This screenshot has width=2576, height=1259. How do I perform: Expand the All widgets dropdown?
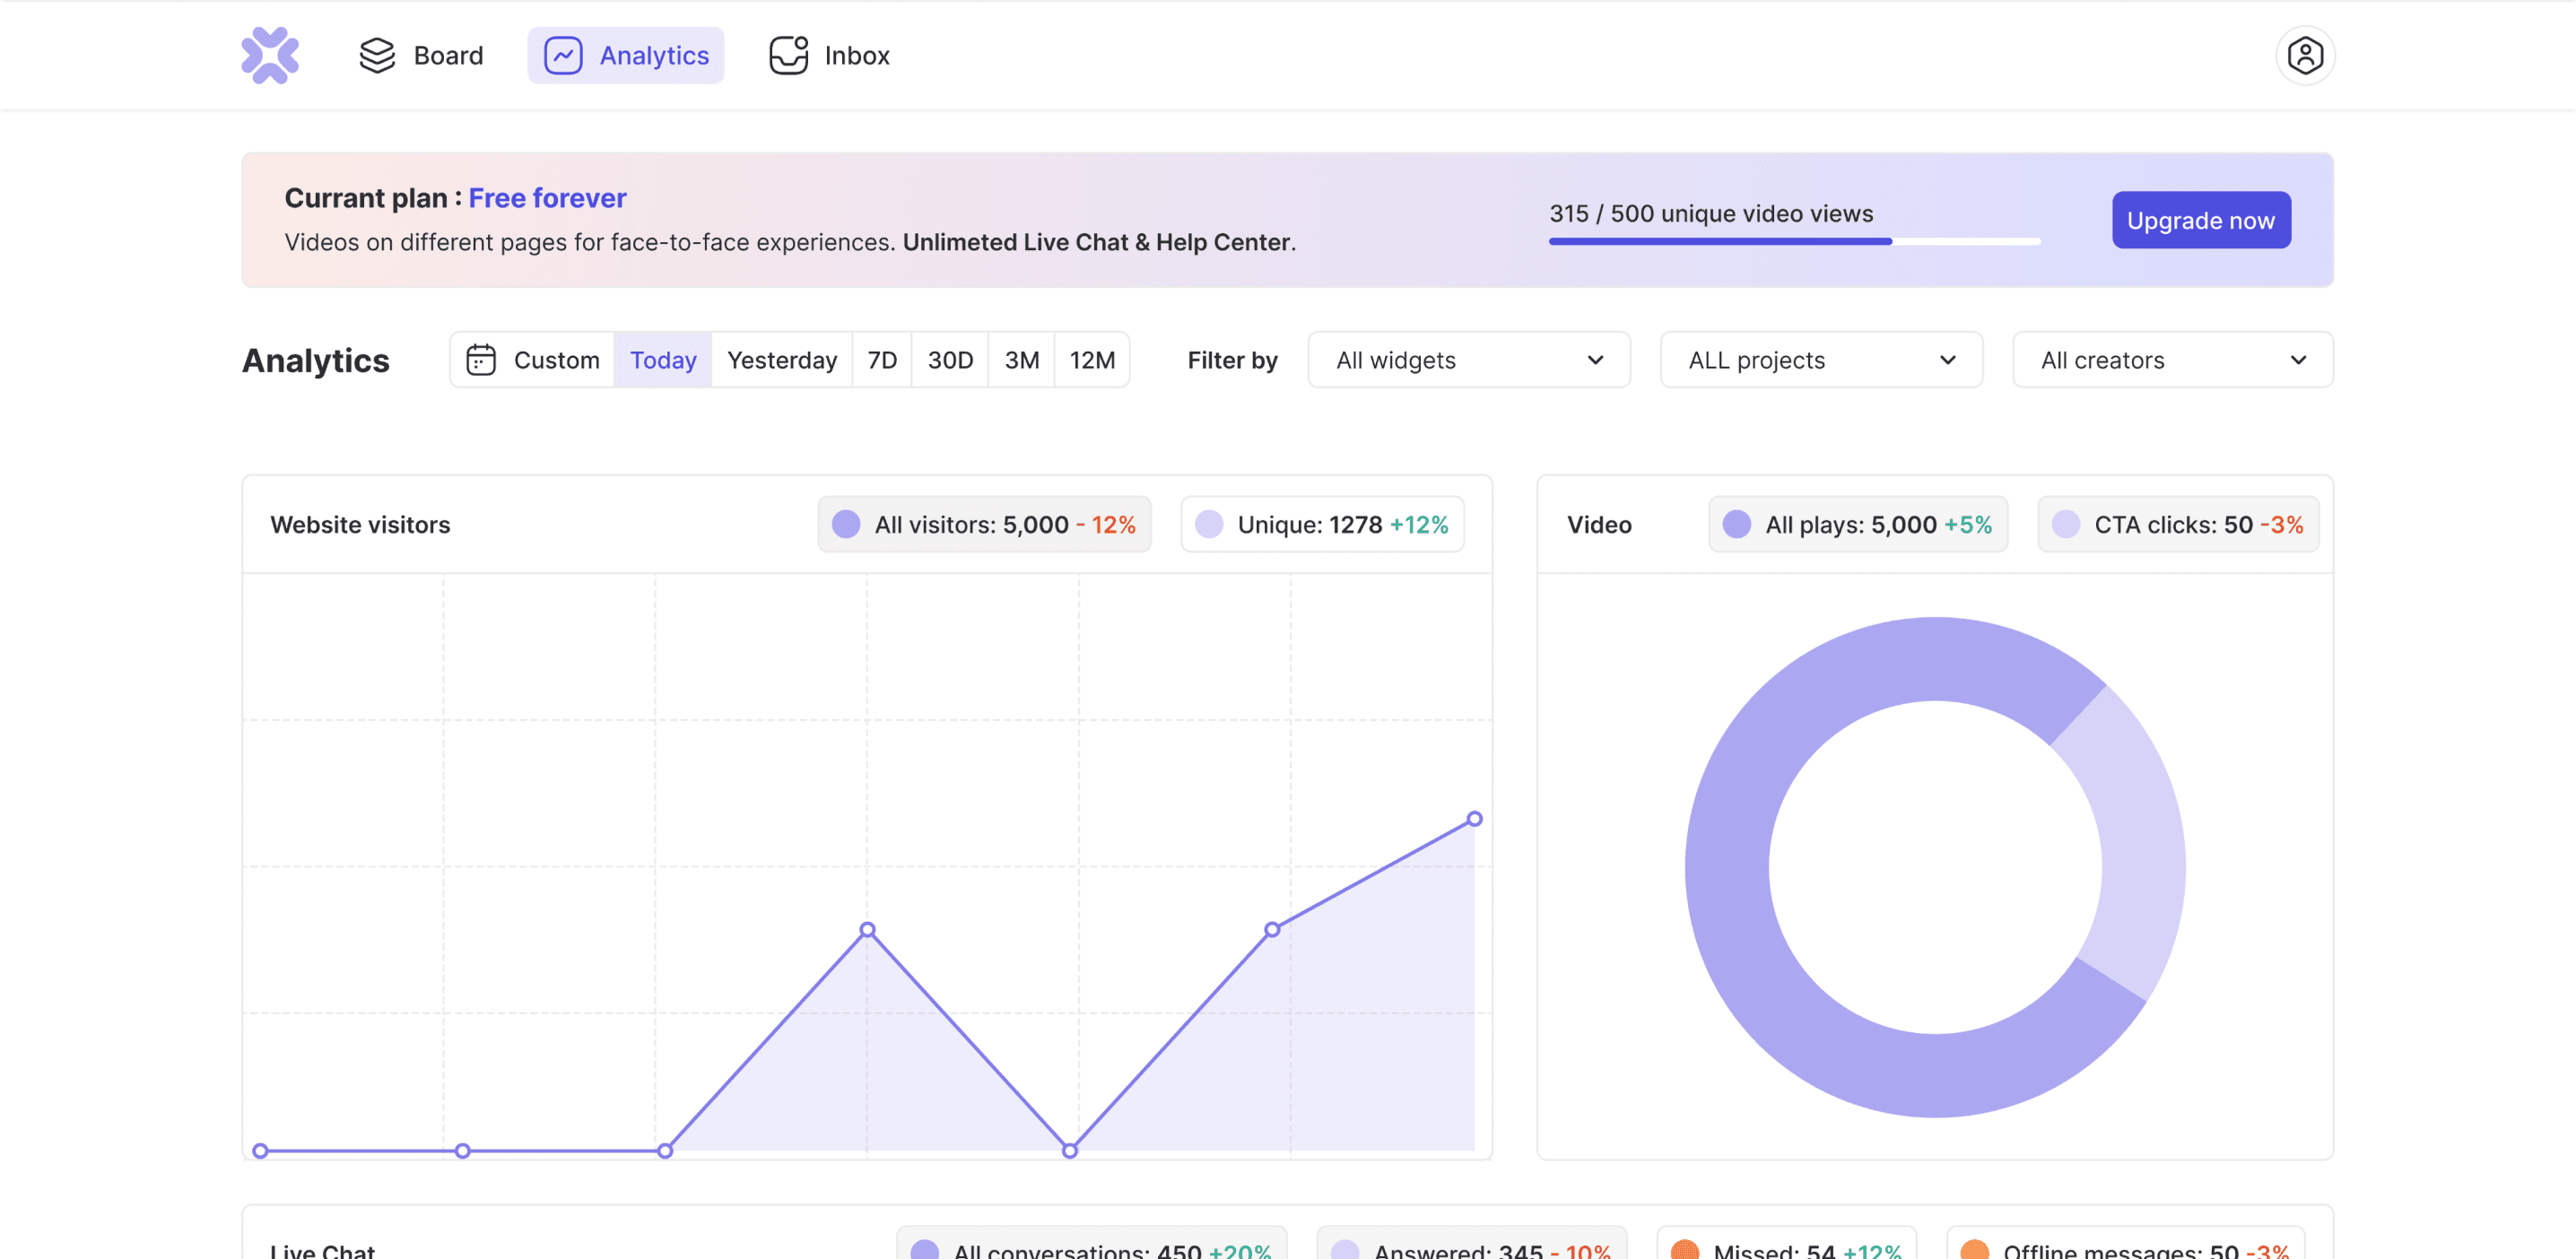[1469, 360]
